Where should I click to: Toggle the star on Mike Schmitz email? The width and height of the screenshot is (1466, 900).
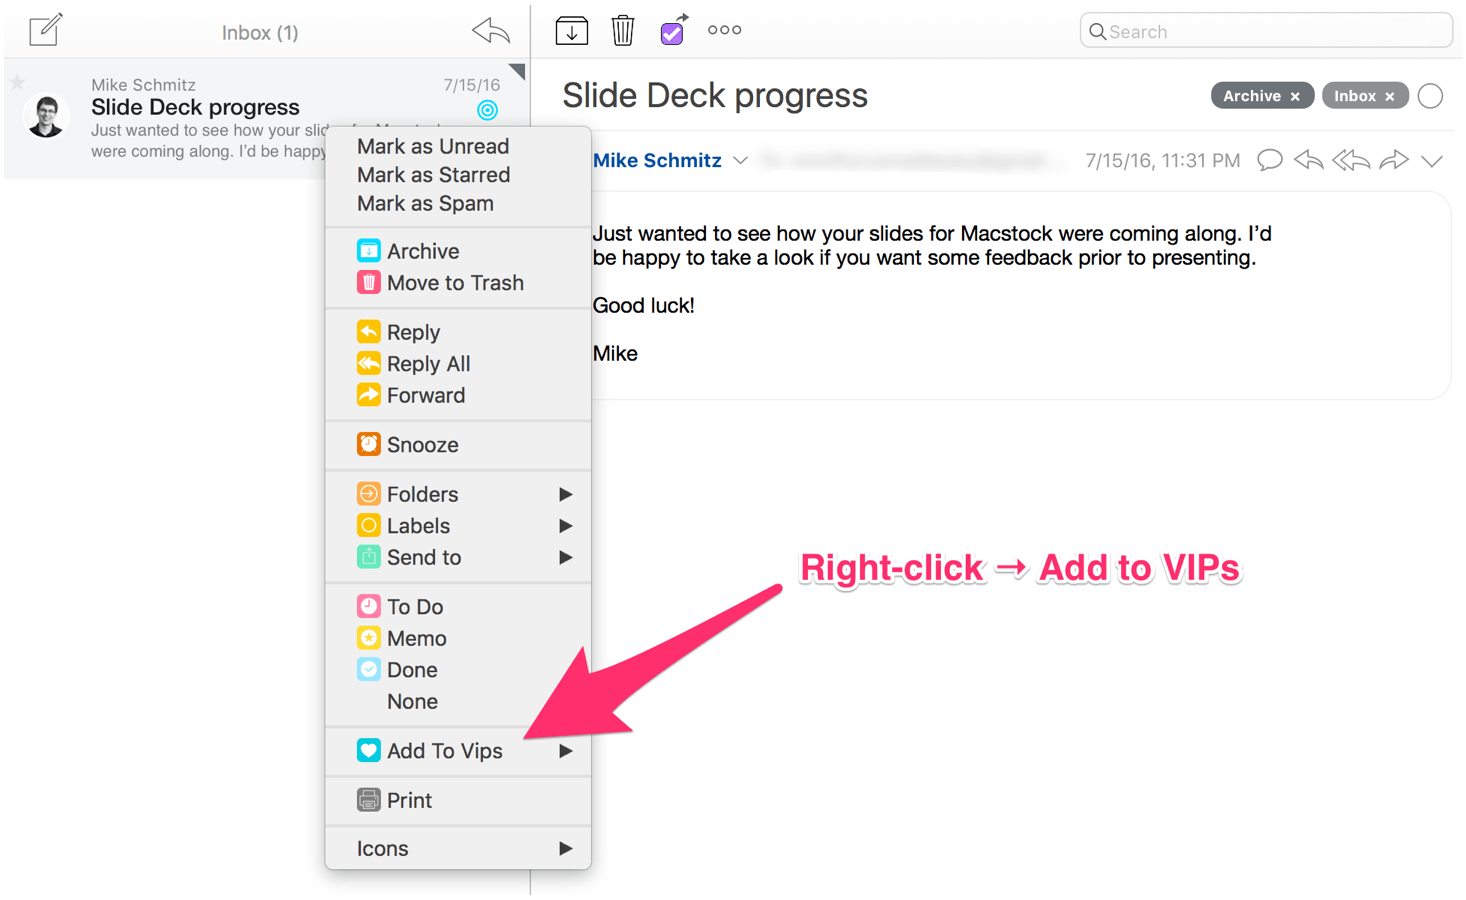(x=17, y=82)
